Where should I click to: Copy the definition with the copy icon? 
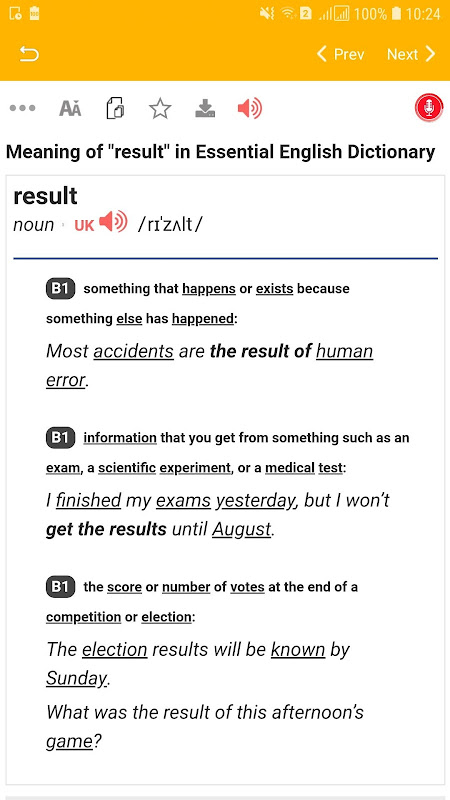[x=115, y=109]
